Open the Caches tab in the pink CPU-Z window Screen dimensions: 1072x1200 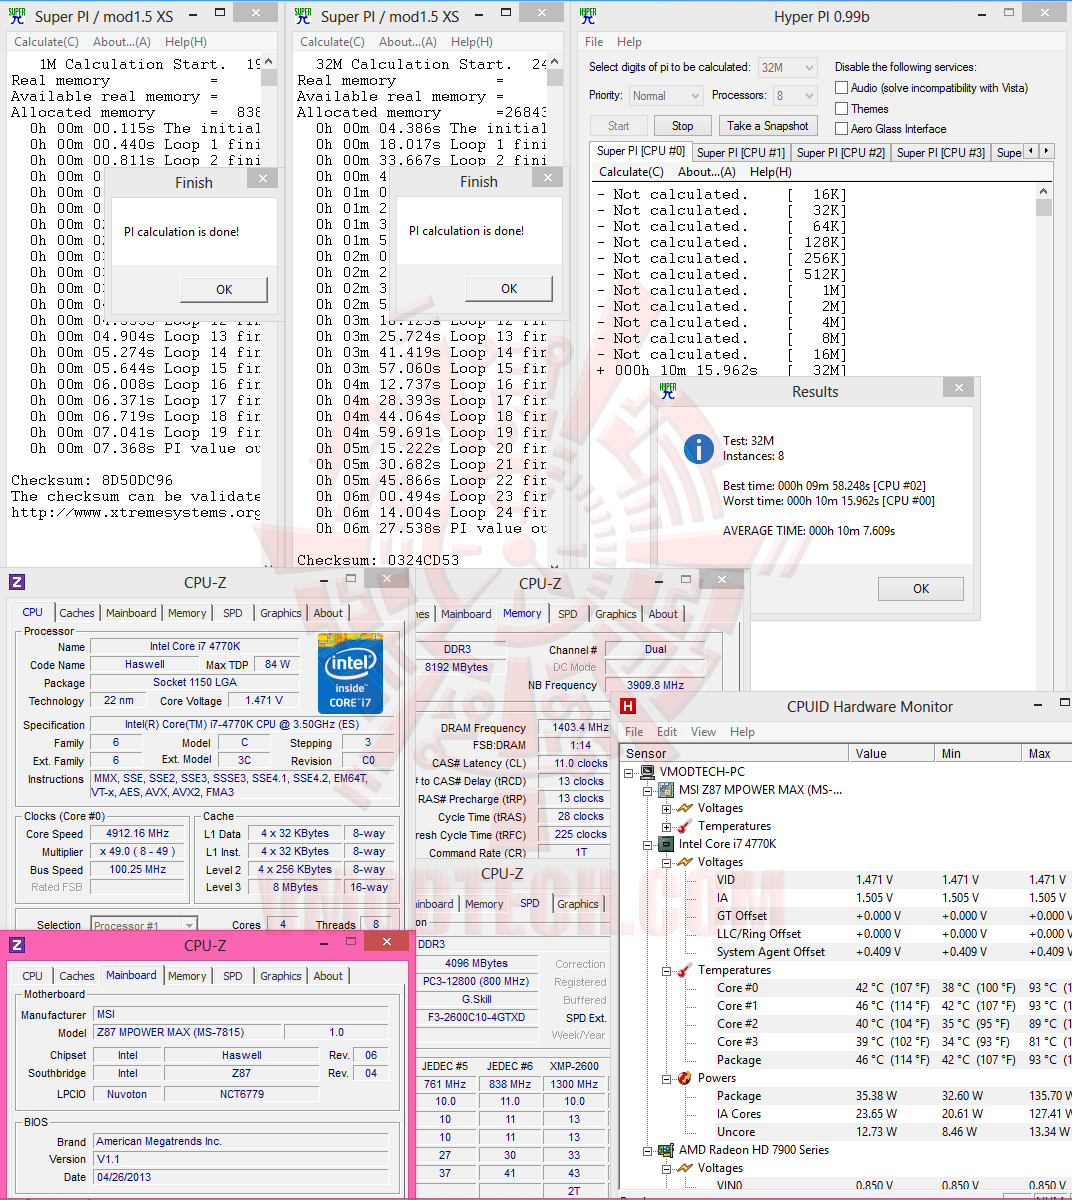[x=77, y=976]
